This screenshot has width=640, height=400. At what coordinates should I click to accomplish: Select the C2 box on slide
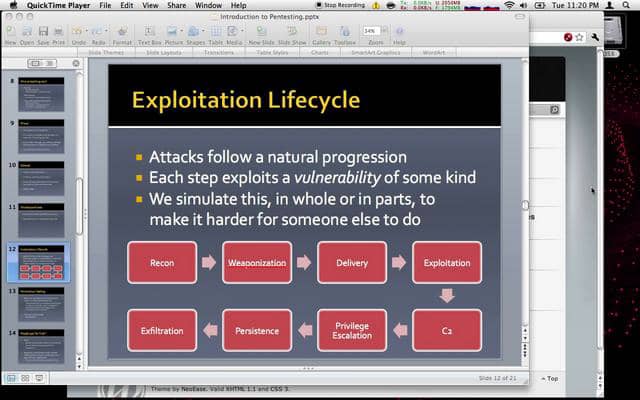447,330
